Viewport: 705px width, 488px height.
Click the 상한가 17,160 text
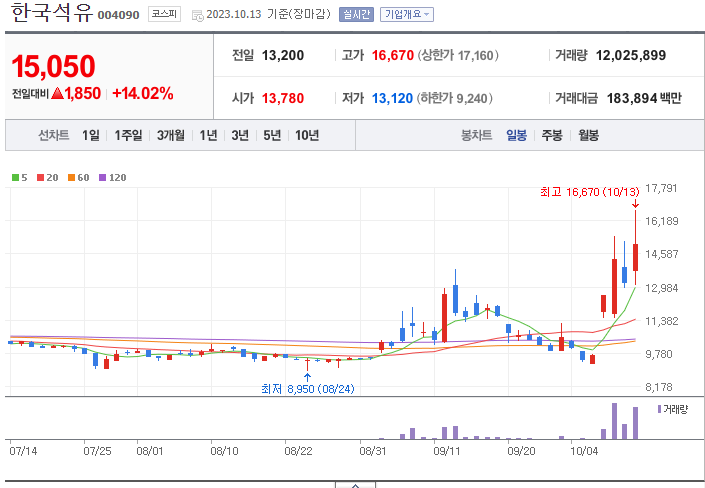tap(458, 56)
